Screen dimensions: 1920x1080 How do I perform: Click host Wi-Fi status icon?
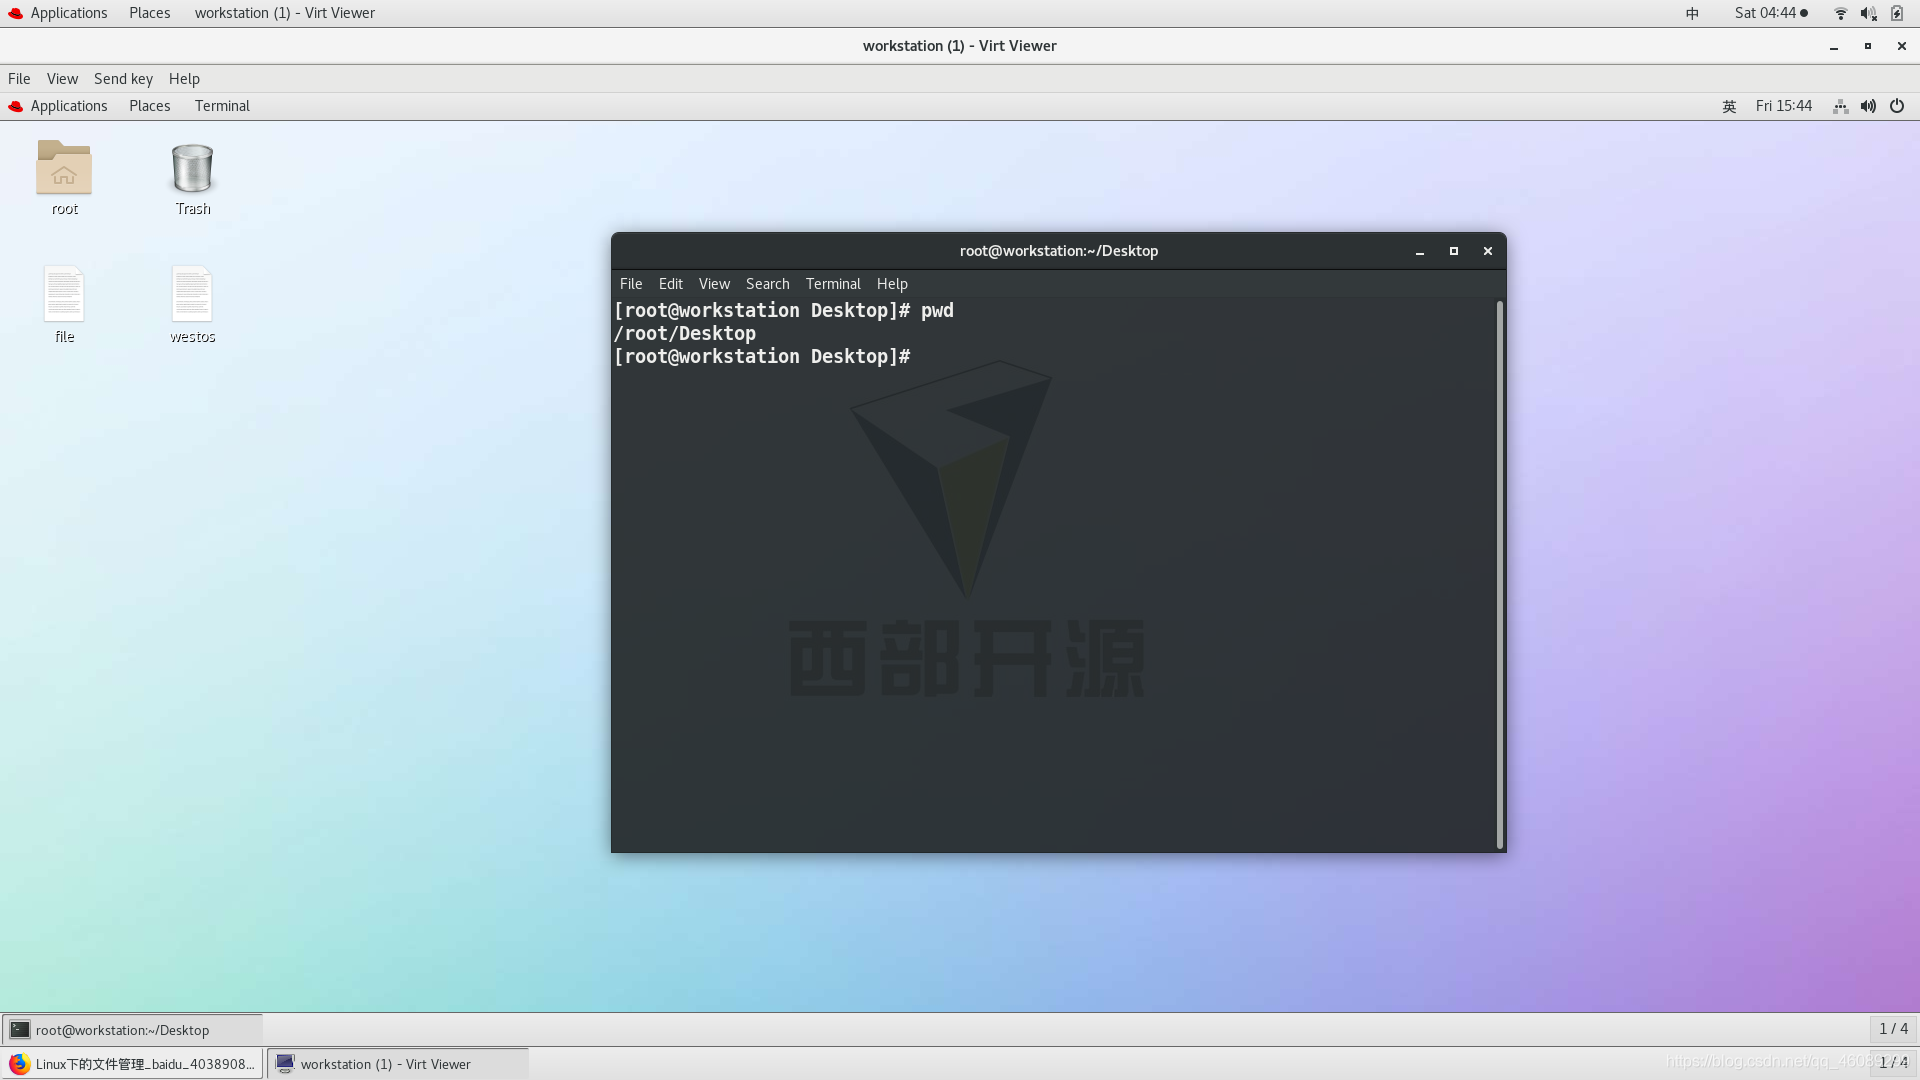[1840, 13]
